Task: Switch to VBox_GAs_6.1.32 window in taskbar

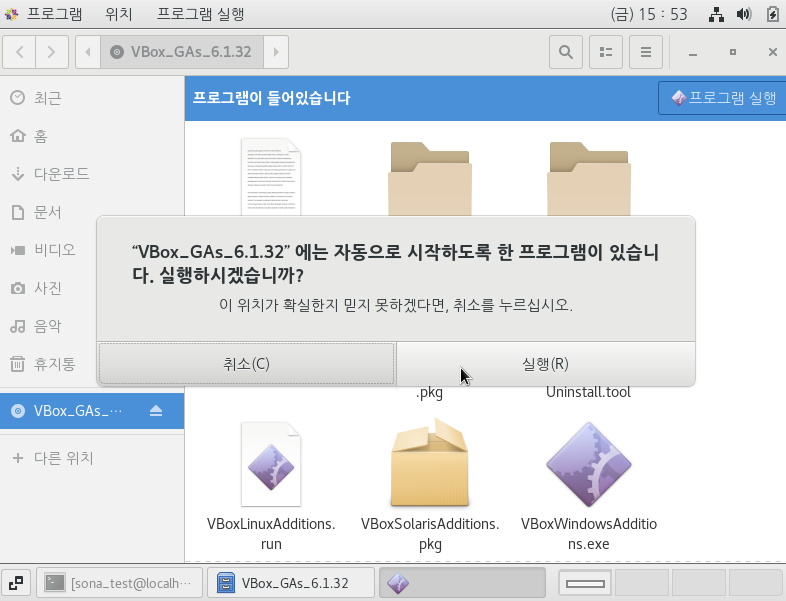Action: point(291,583)
